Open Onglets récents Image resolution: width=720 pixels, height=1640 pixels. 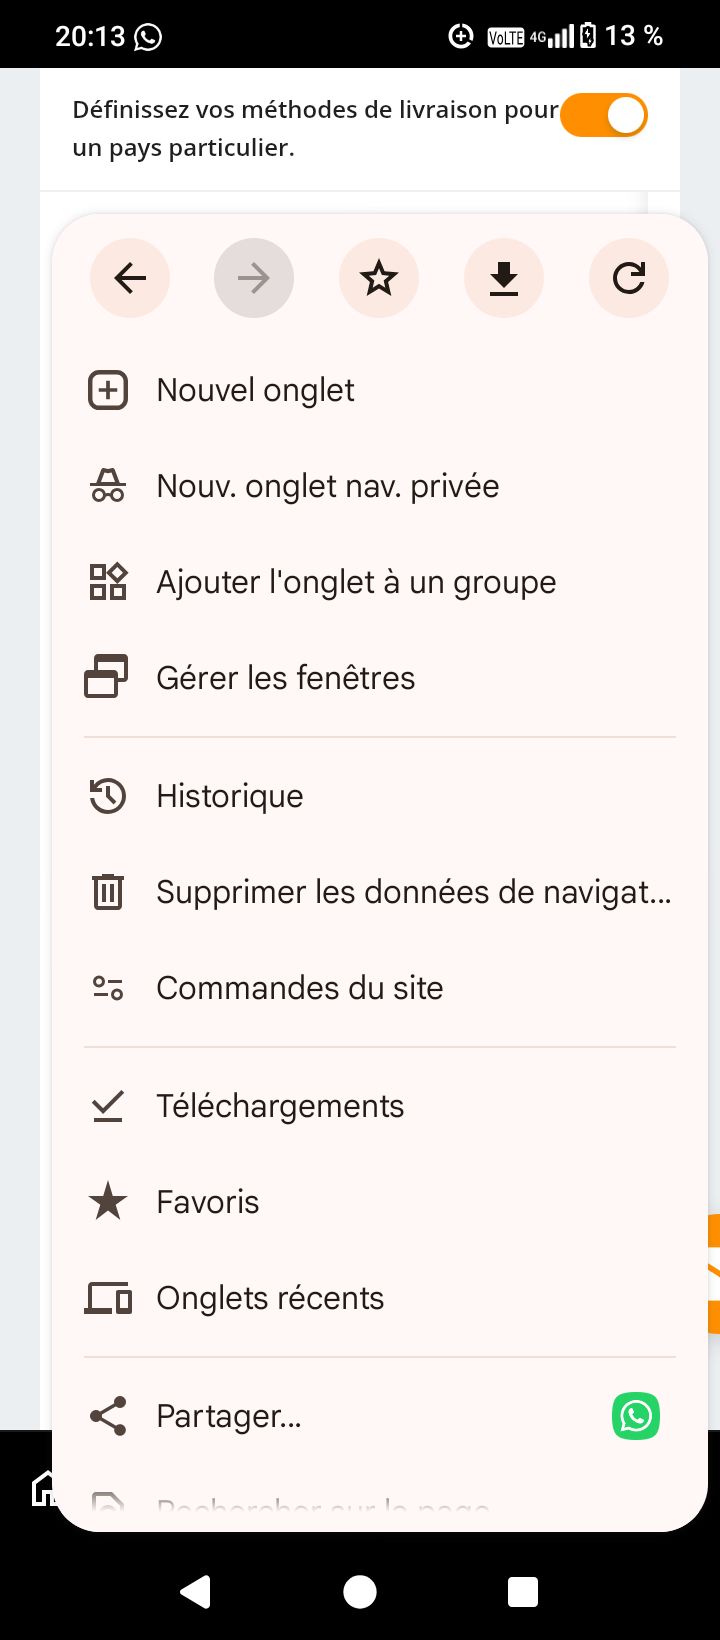point(380,1298)
